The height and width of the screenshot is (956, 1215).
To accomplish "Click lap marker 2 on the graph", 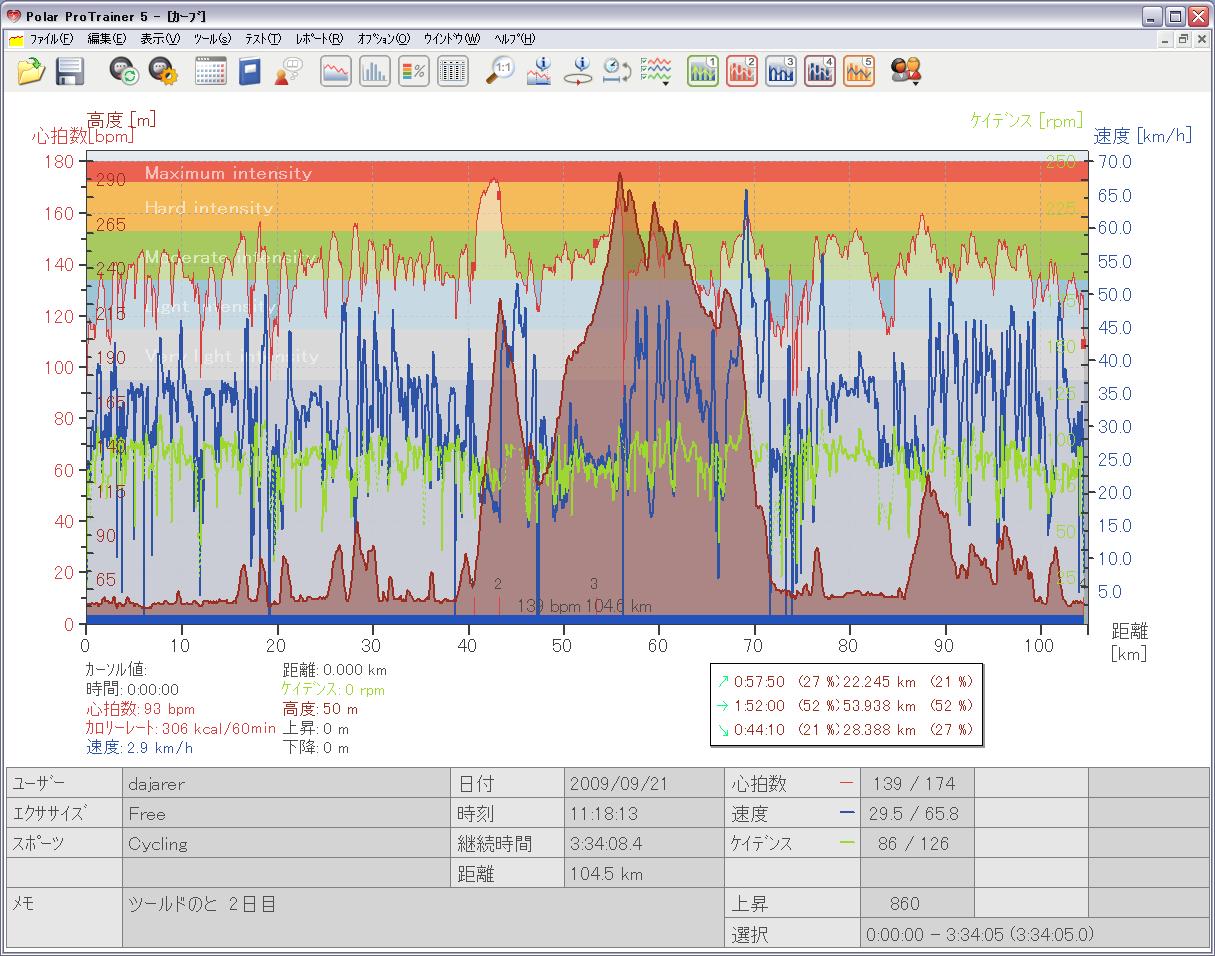I will [x=498, y=583].
